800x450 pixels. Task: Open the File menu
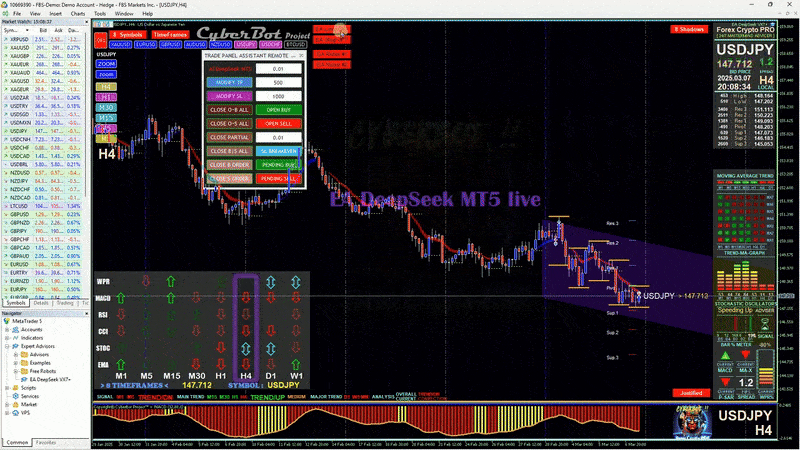17,13
